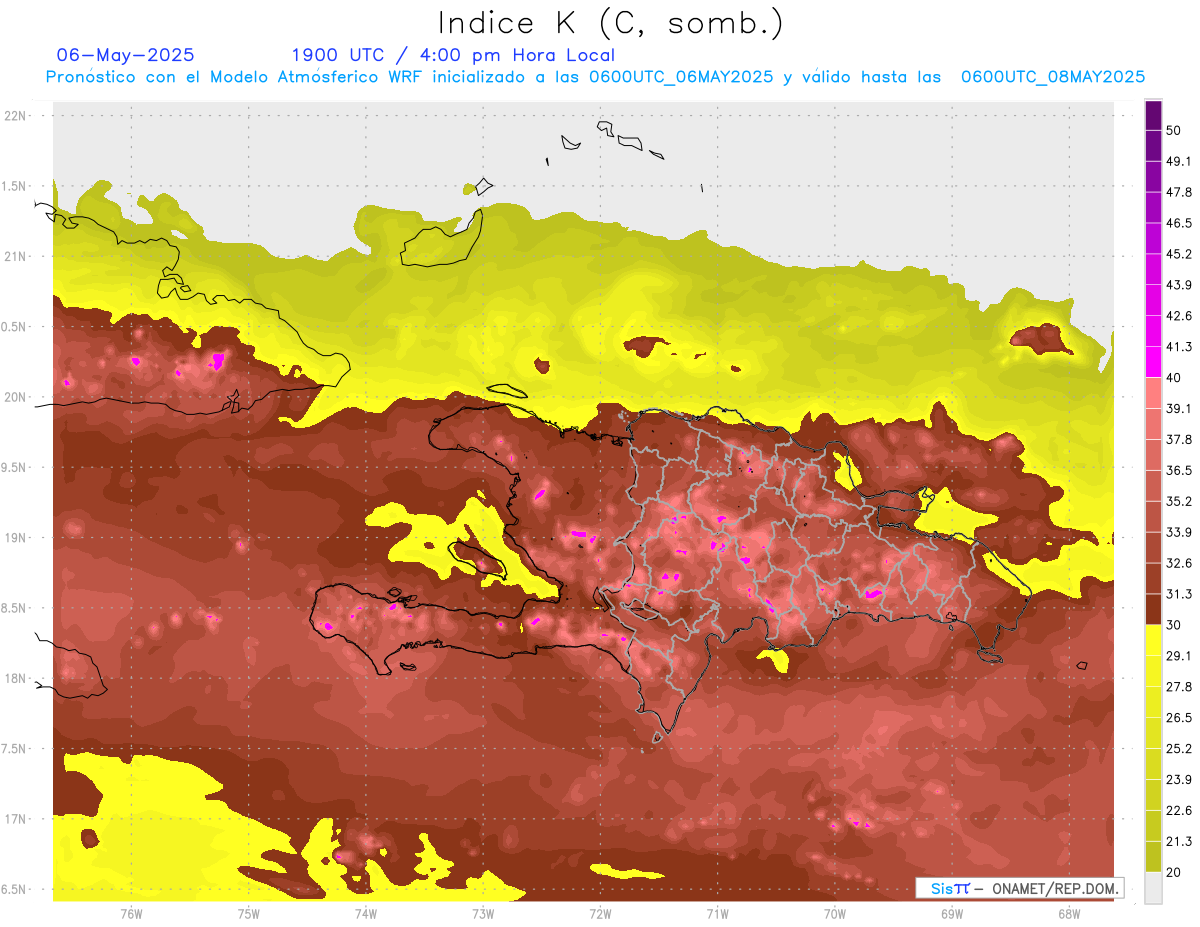Screen dimensions: 1200x927
Task: Click colorbar label "22.6"
Action: 1179,810
